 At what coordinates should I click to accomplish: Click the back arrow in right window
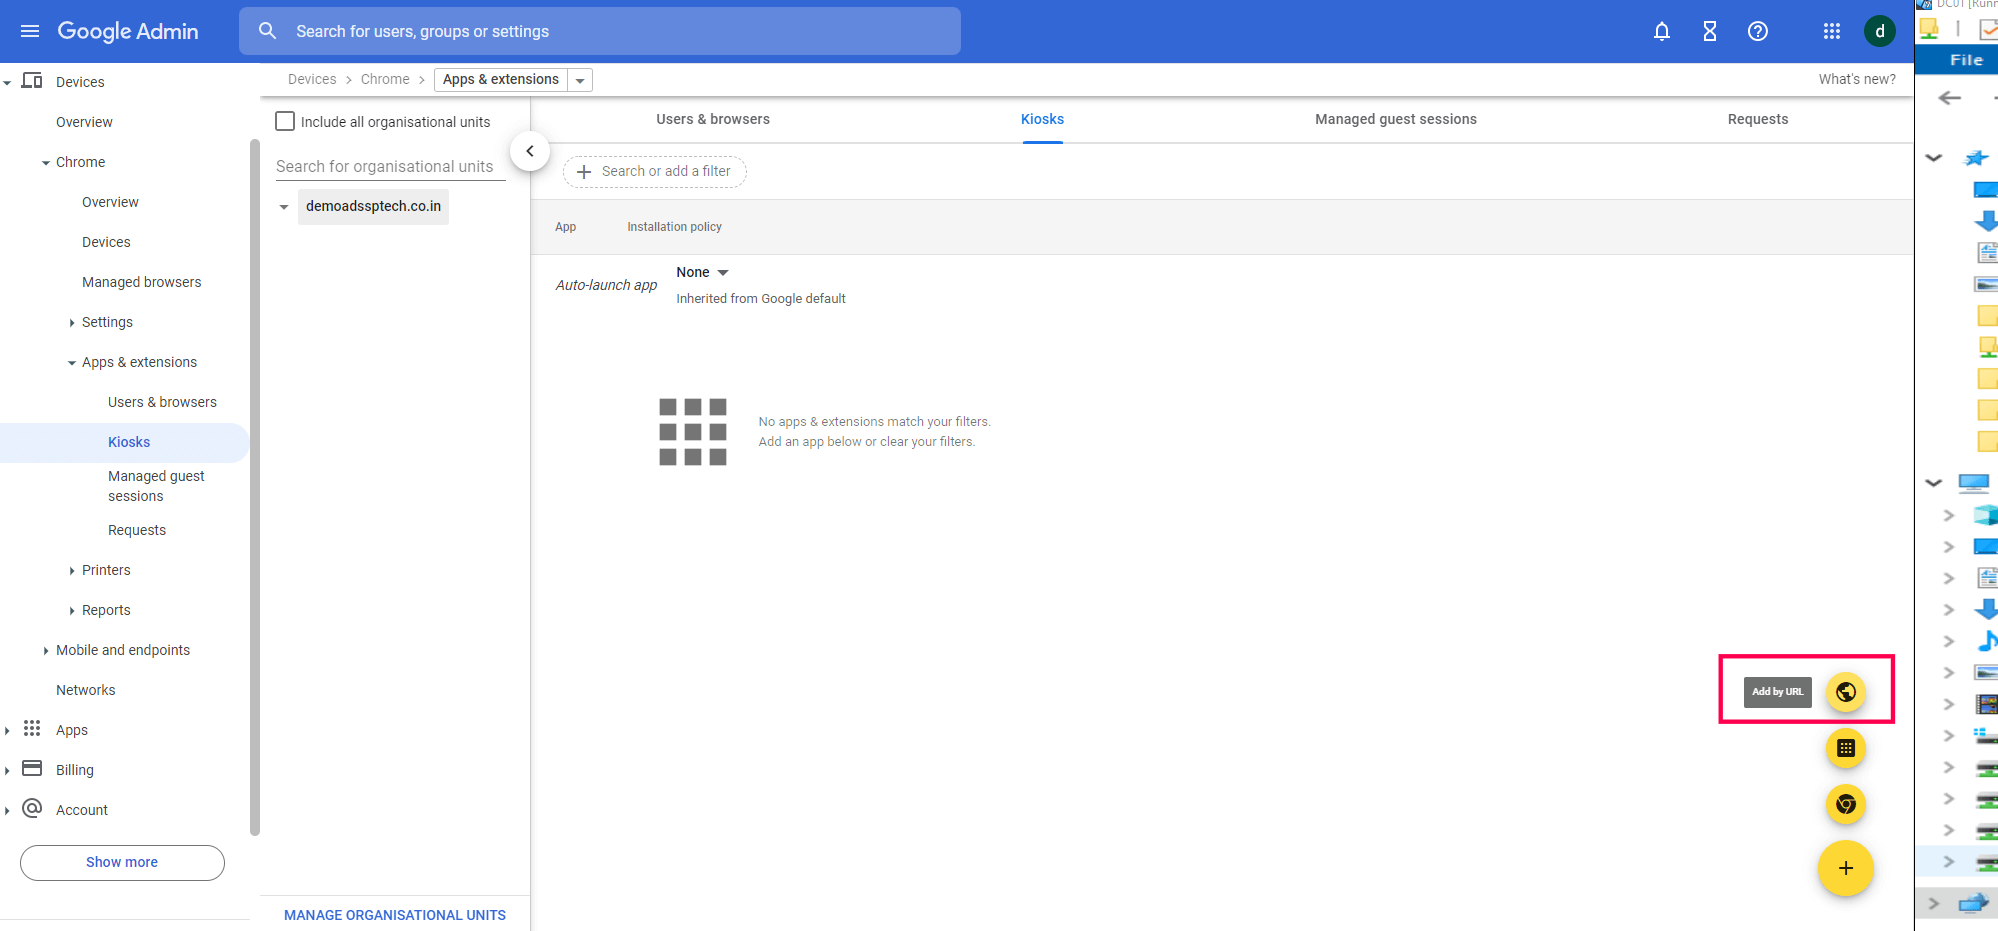[x=1950, y=98]
